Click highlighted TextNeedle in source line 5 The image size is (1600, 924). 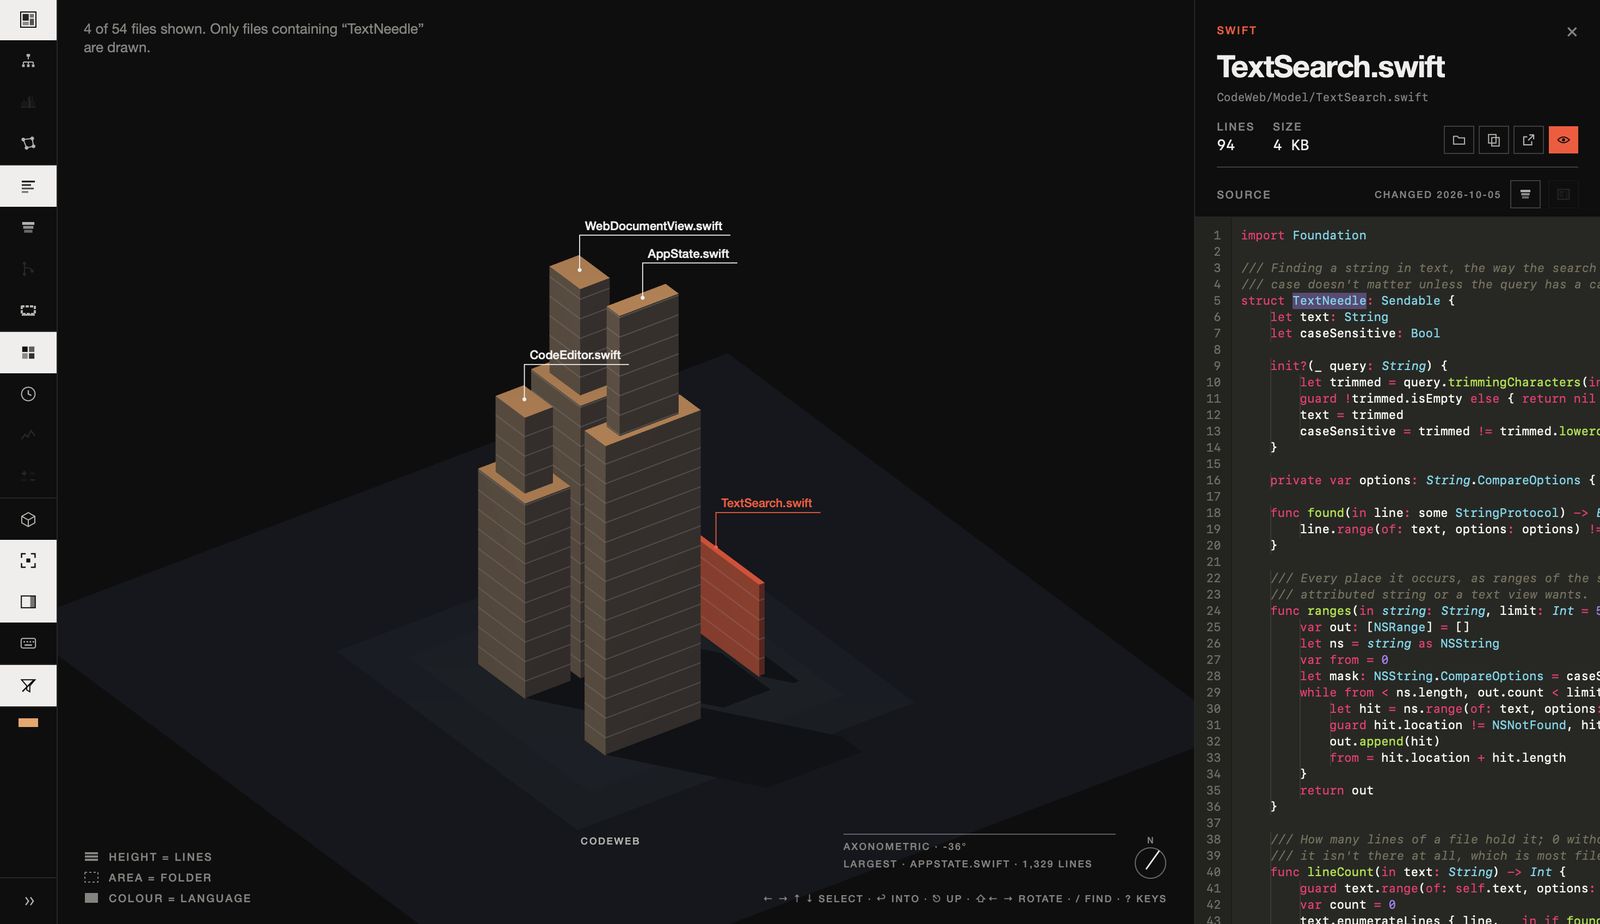click(x=1329, y=300)
